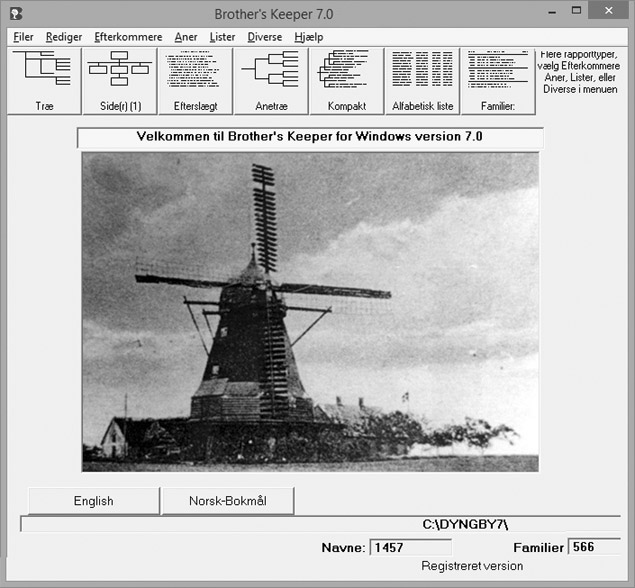Image resolution: width=635 pixels, height=588 pixels.
Task: Minimize the Brother's Keeper window
Action: [x=552, y=12]
